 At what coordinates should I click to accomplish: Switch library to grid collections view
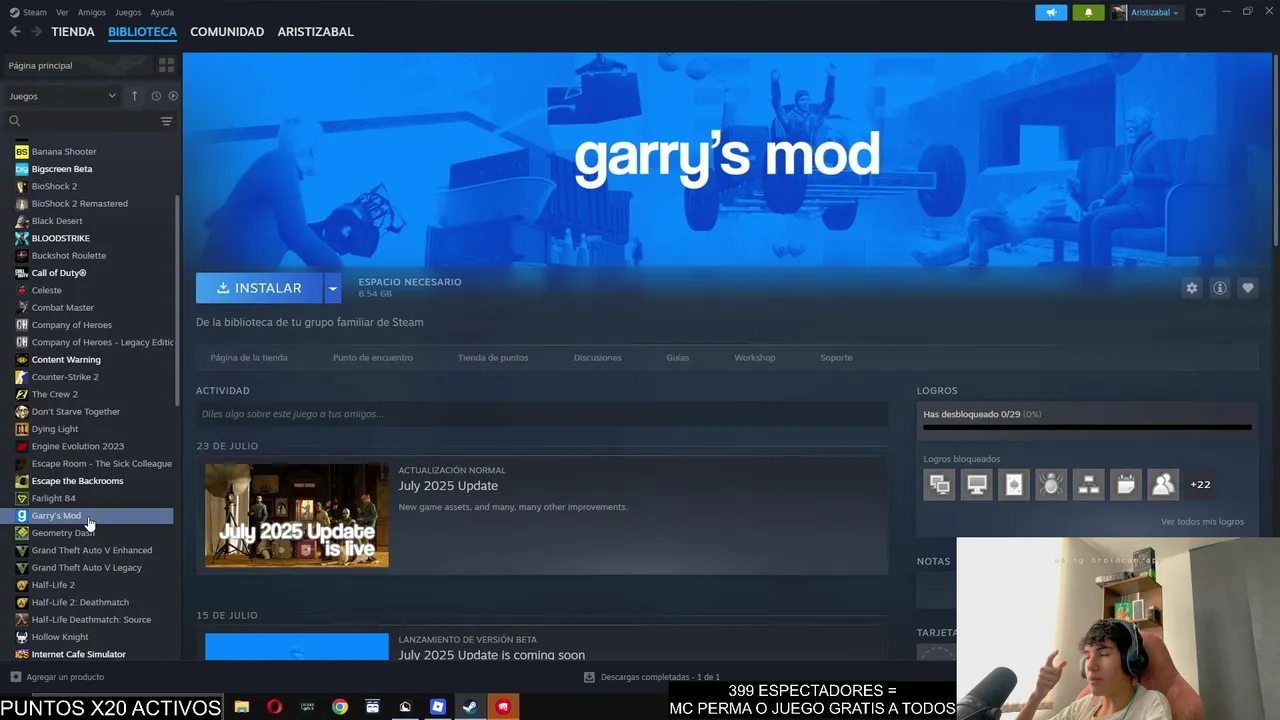[x=166, y=65]
